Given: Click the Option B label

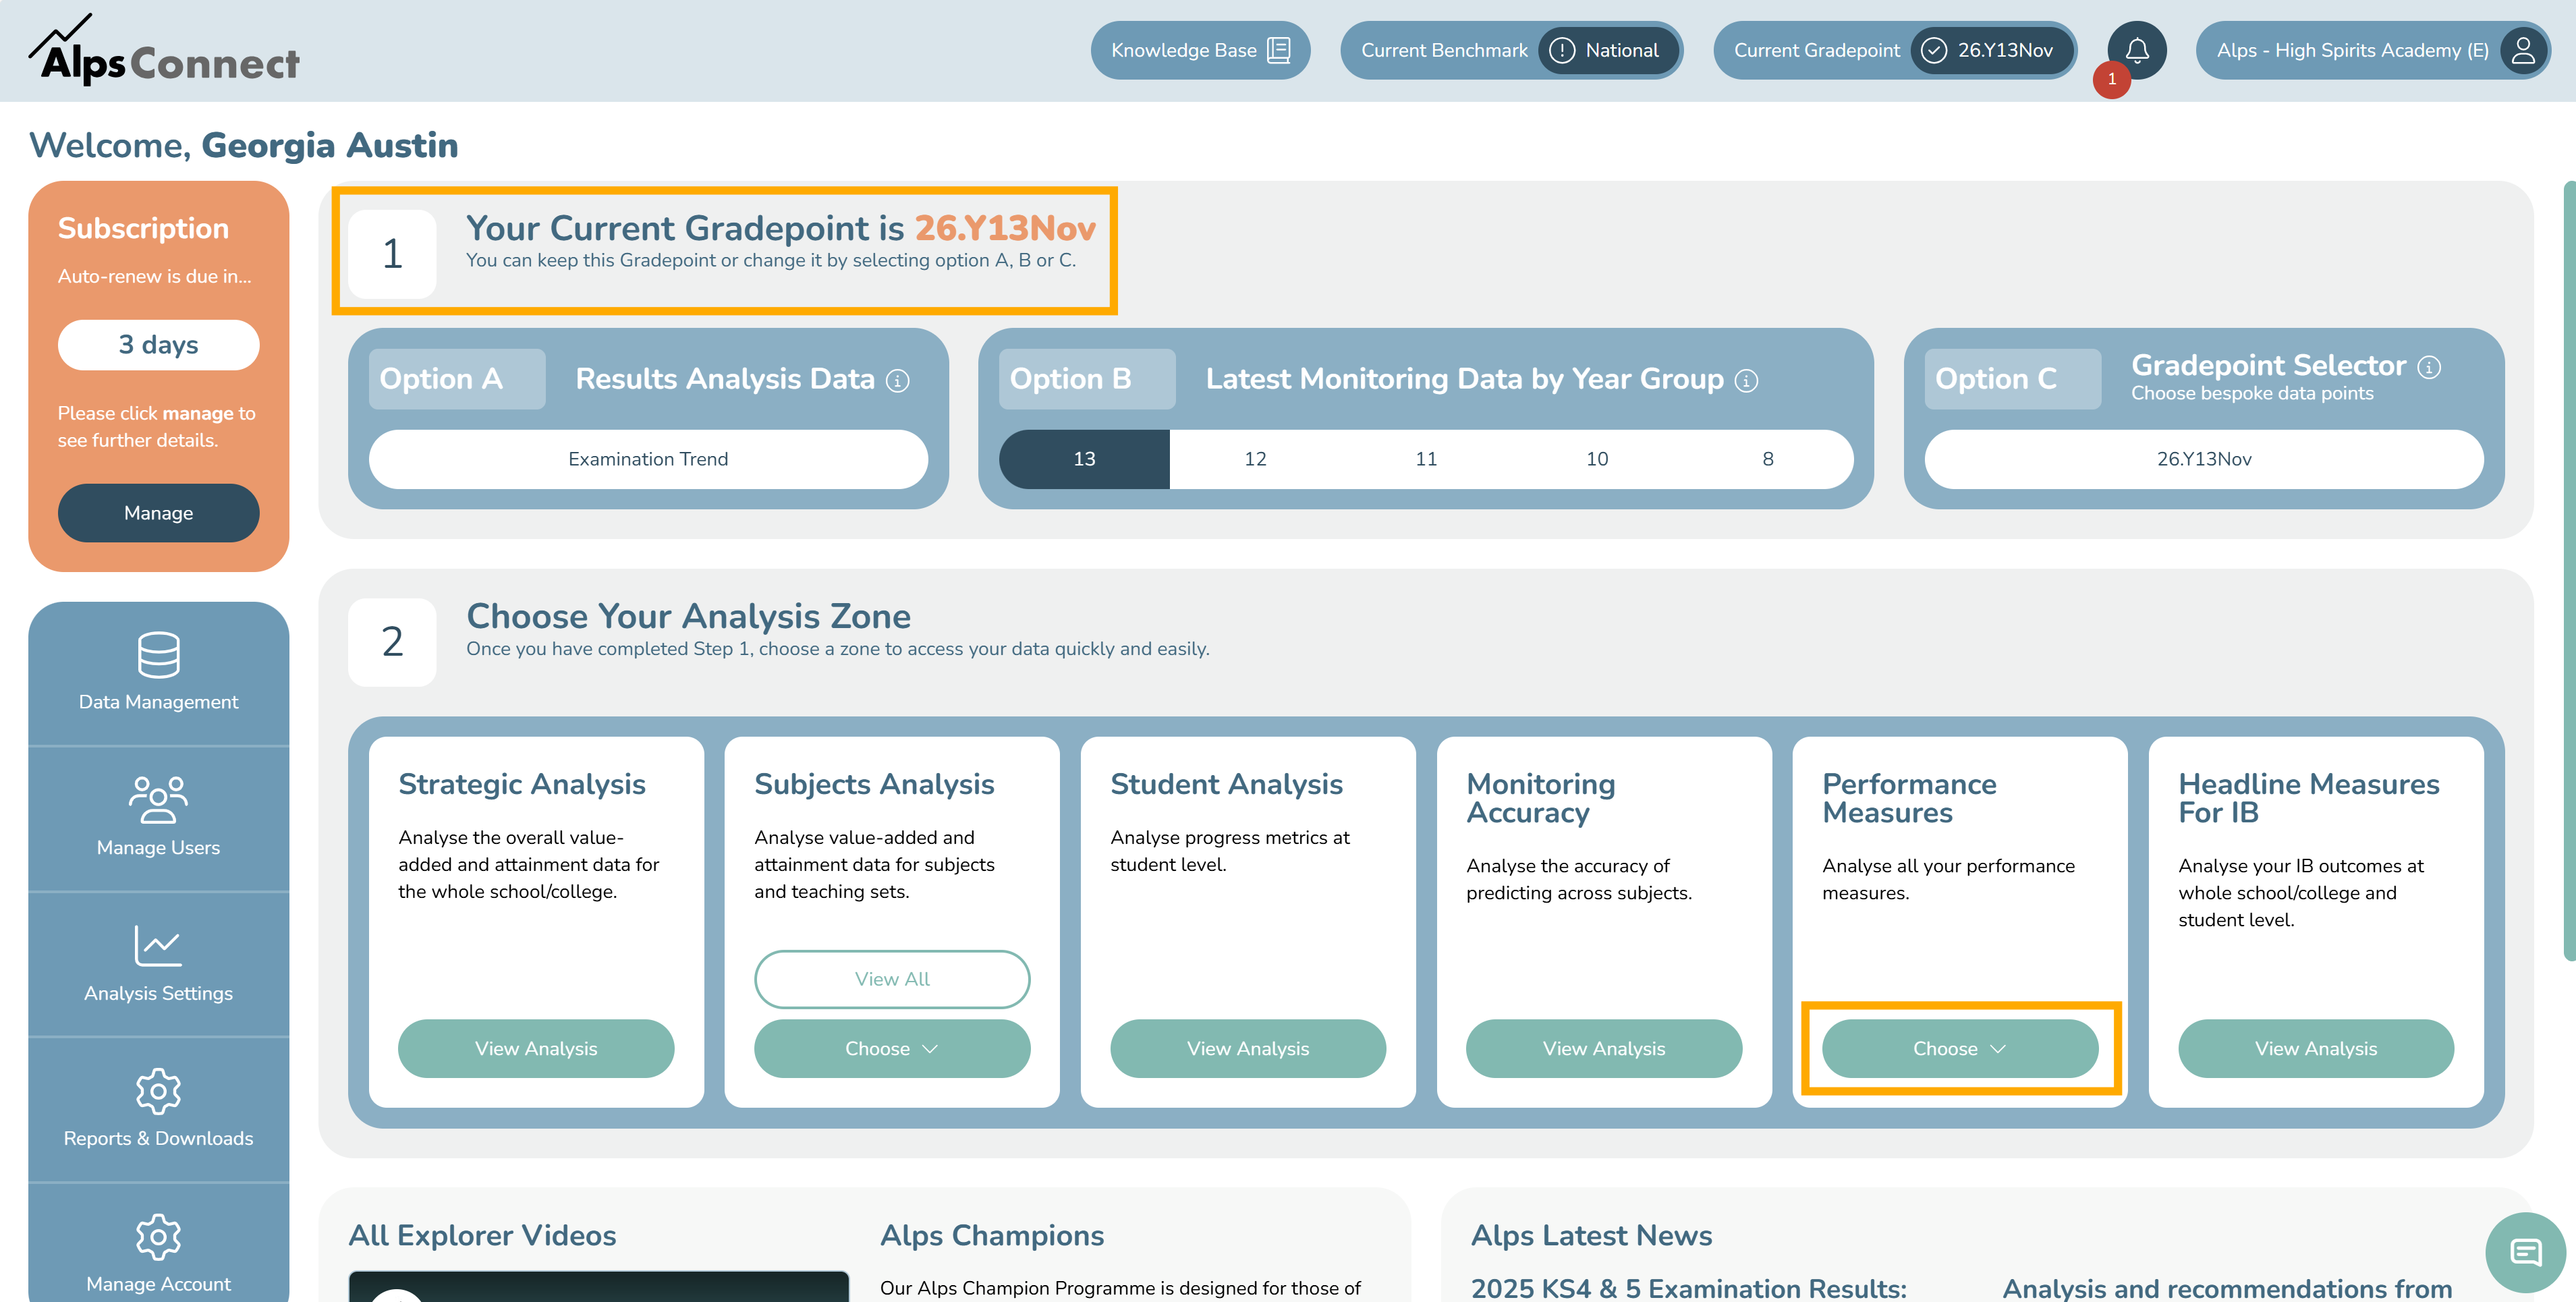Looking at the screenshot, I should pyautogui.click(x=1087, y=379).
